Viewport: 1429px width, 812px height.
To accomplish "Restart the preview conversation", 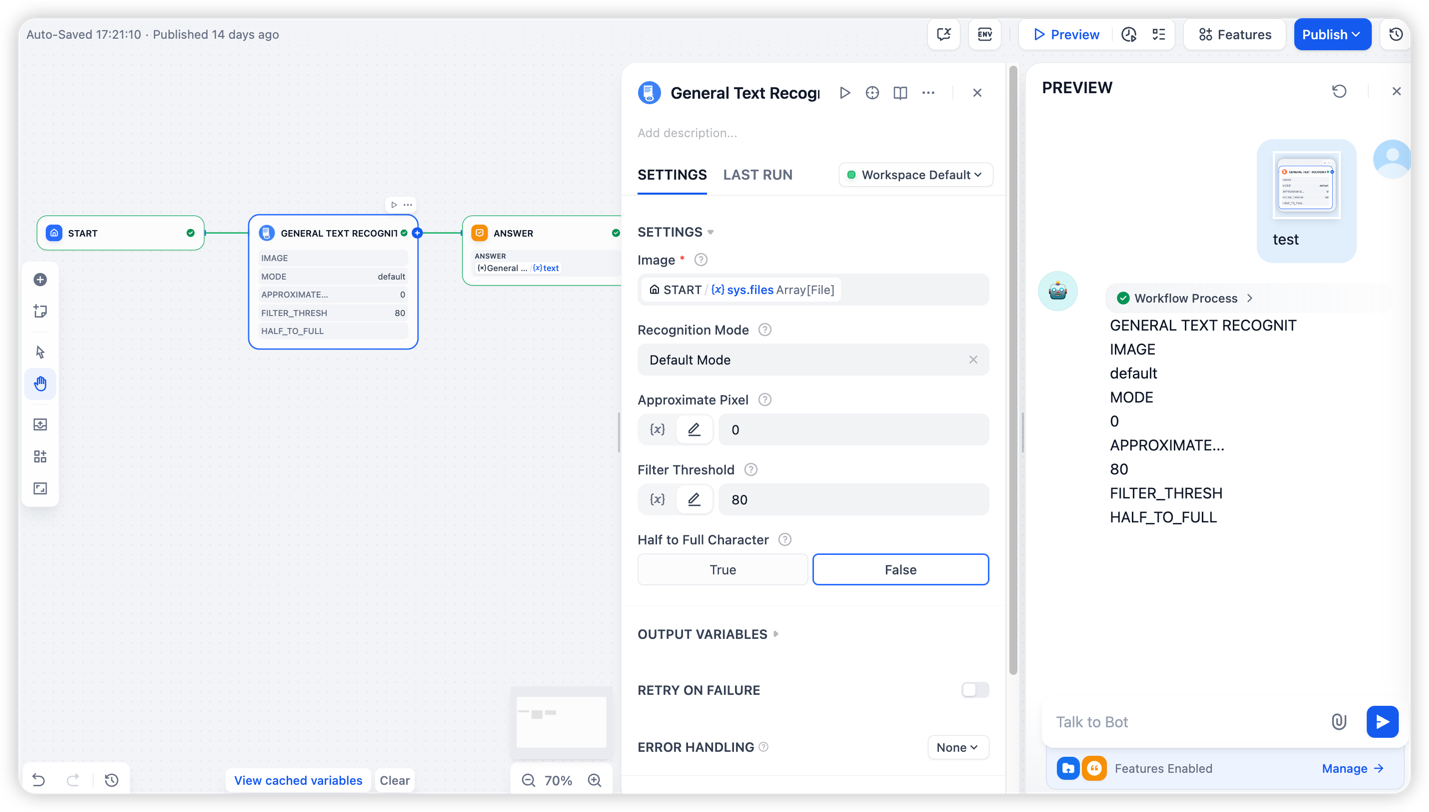I will (x=1339, y=91).
